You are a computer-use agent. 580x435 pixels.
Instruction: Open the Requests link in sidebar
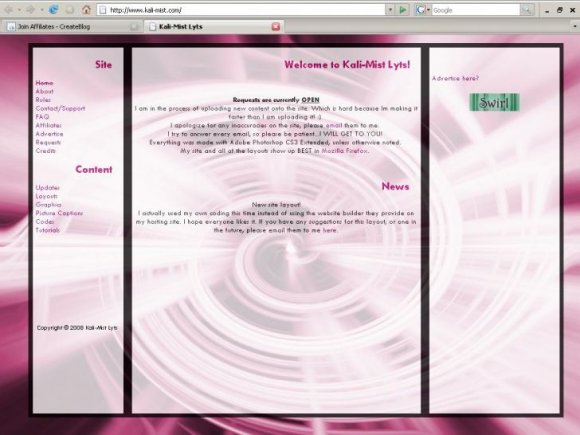pyautogui.click(x=48, y=142)
